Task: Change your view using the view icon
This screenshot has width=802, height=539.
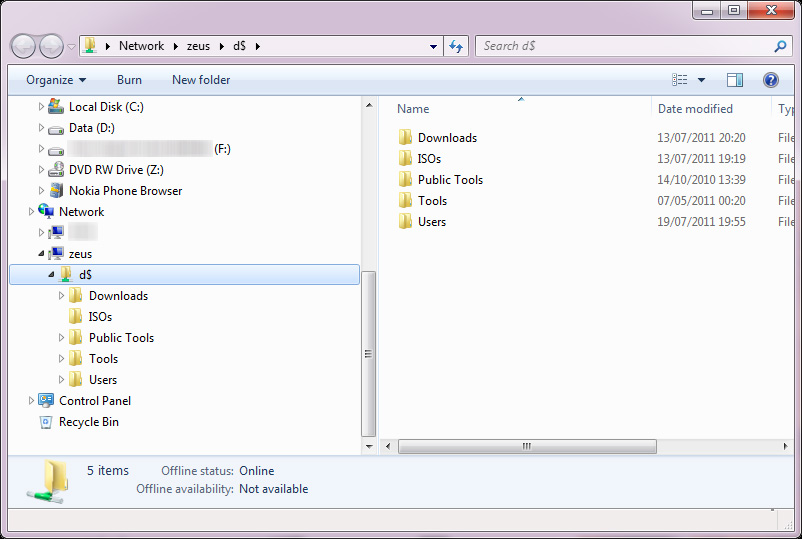Action: [679, 80]
